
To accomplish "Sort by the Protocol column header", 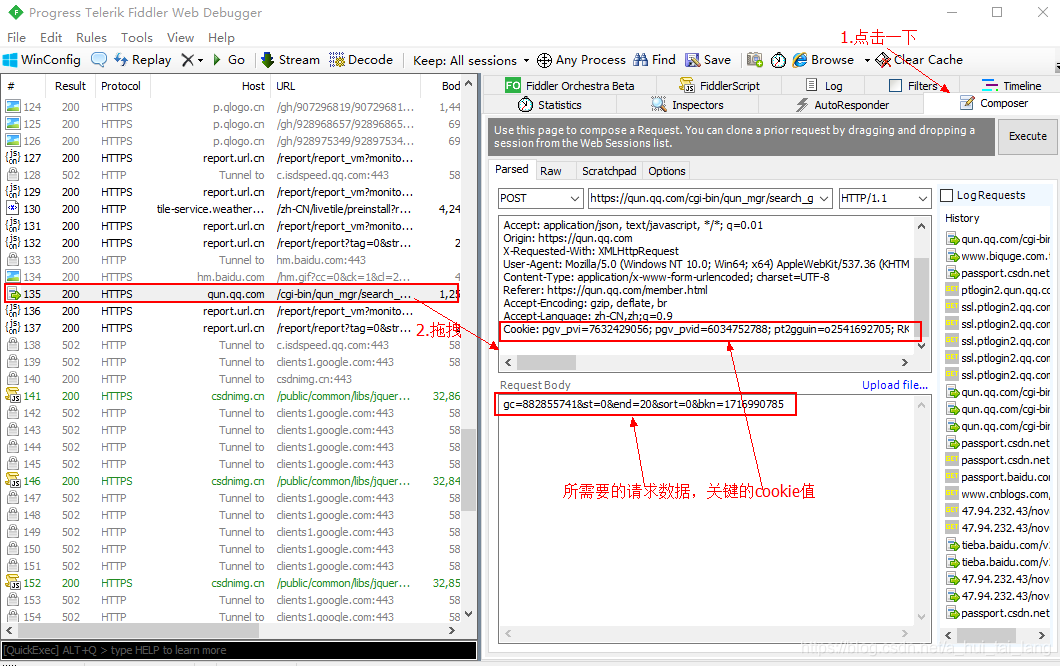I will (121, 86).
